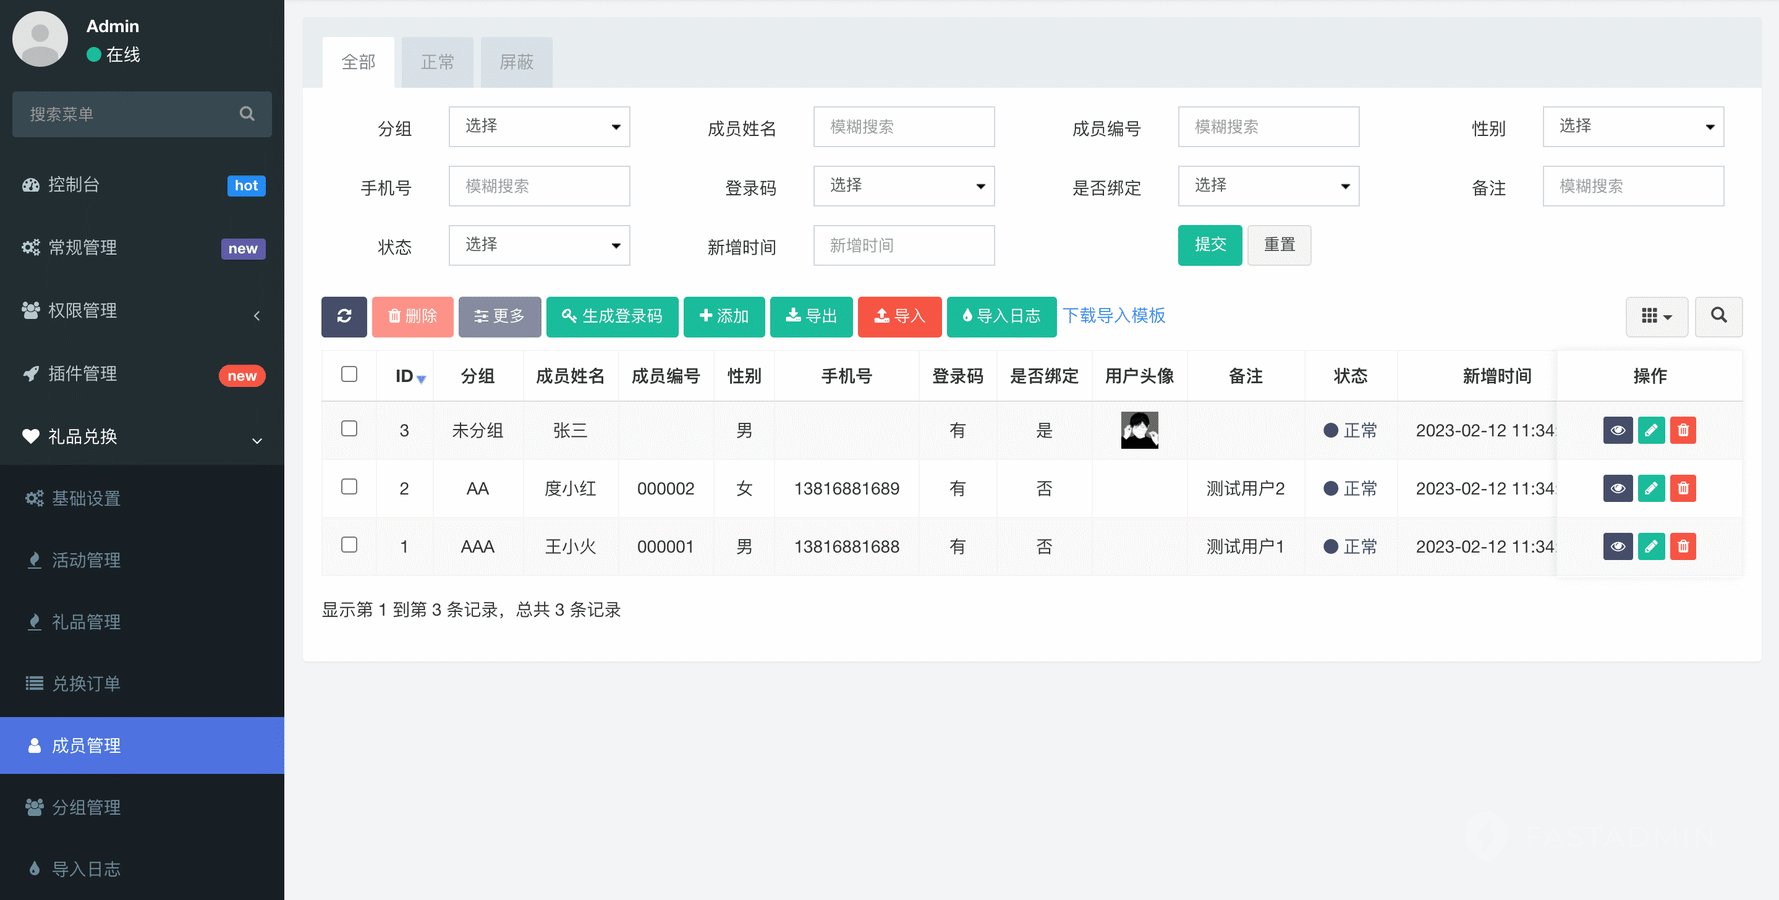Image resolution: width=1779 pixels, height=900 pixels.
Task: Open 张三's user avatar thumbnail
Action: [x=1139, y=431]
